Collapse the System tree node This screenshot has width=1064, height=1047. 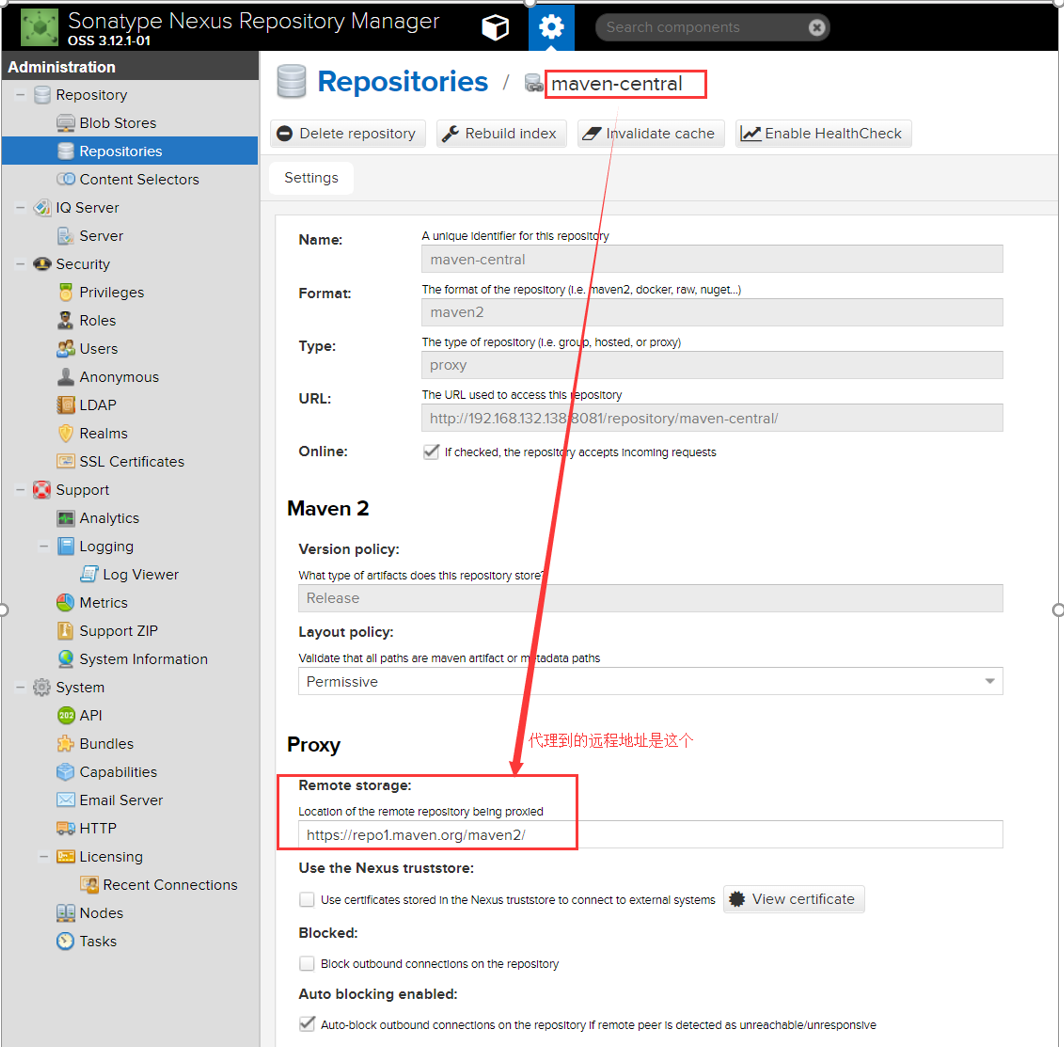[20, 687]
